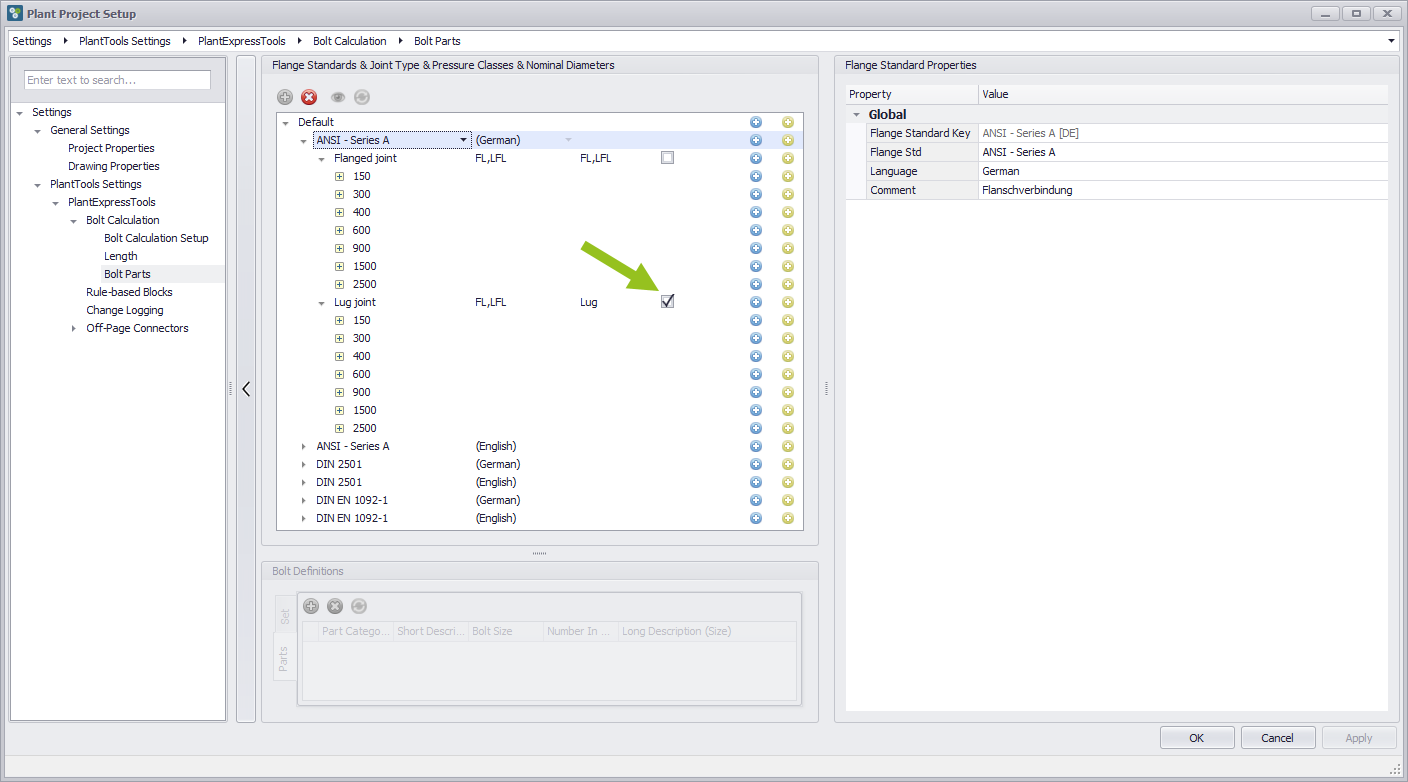Click yellow plus in Lug joint 1500 row

point(788,410)
